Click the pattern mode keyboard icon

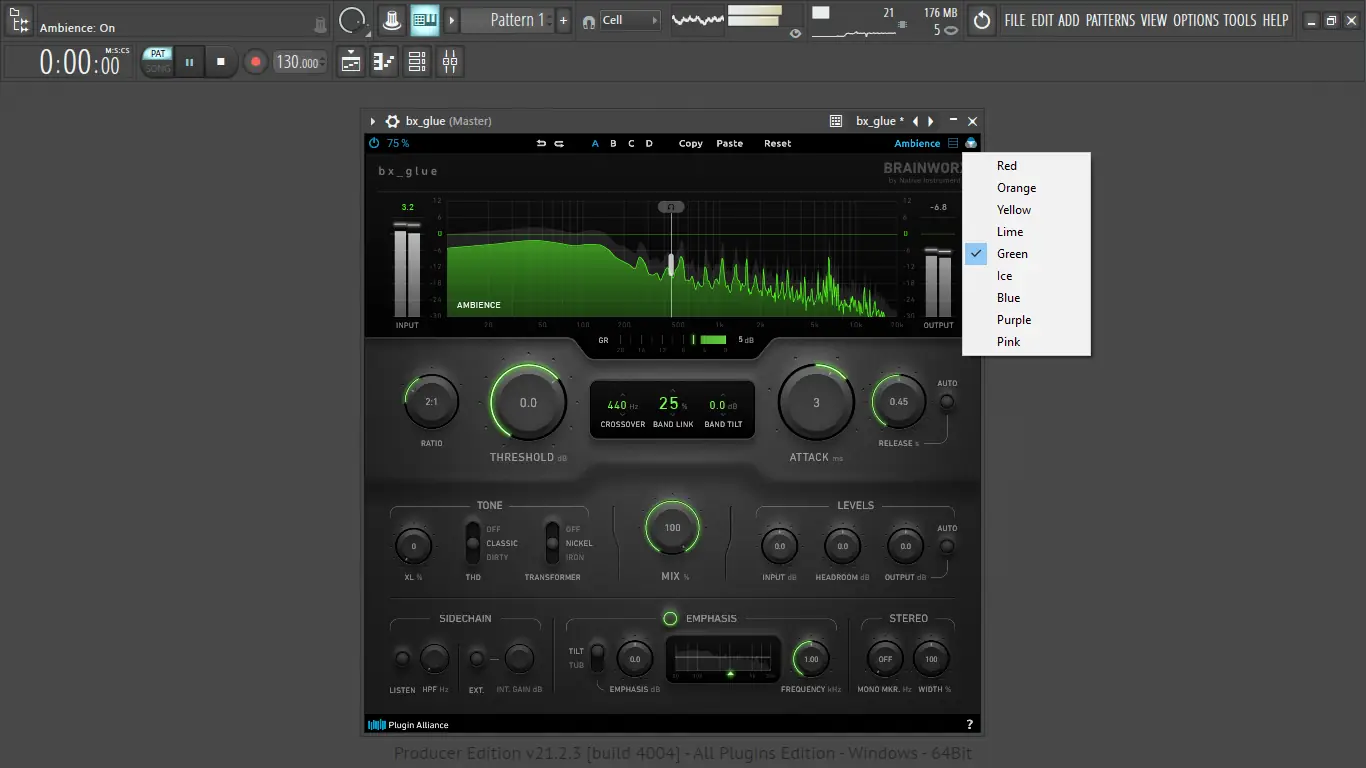point(425,20)
